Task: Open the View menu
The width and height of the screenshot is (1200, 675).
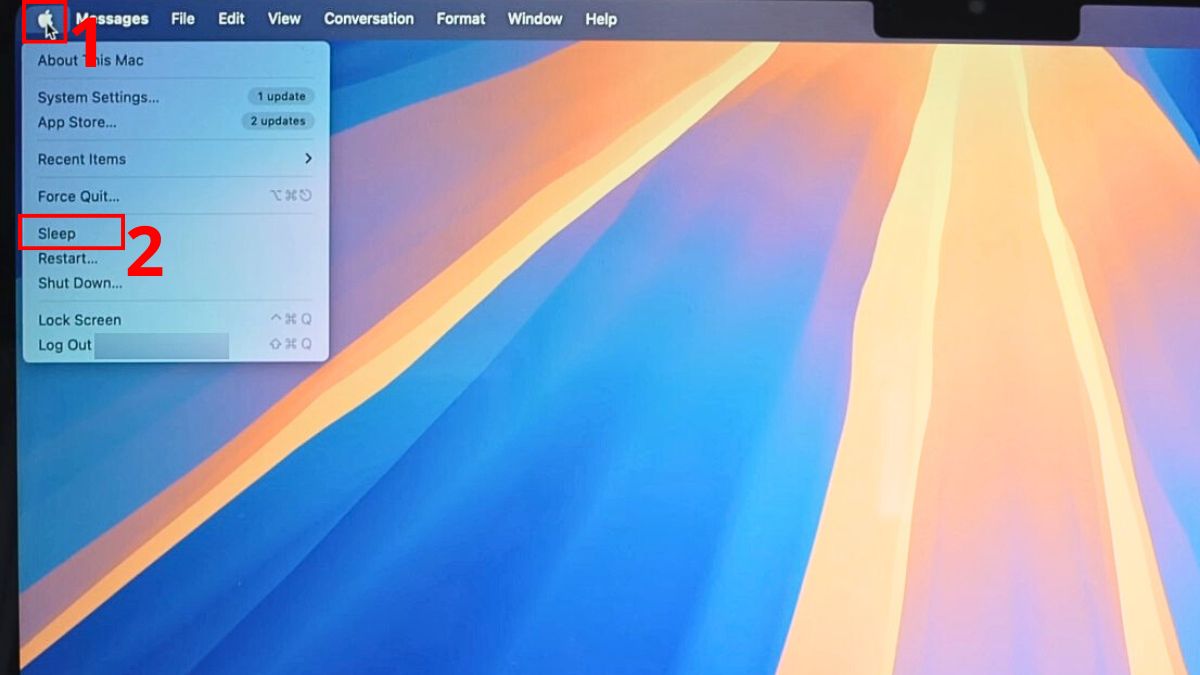Action: tap(283, 18)
